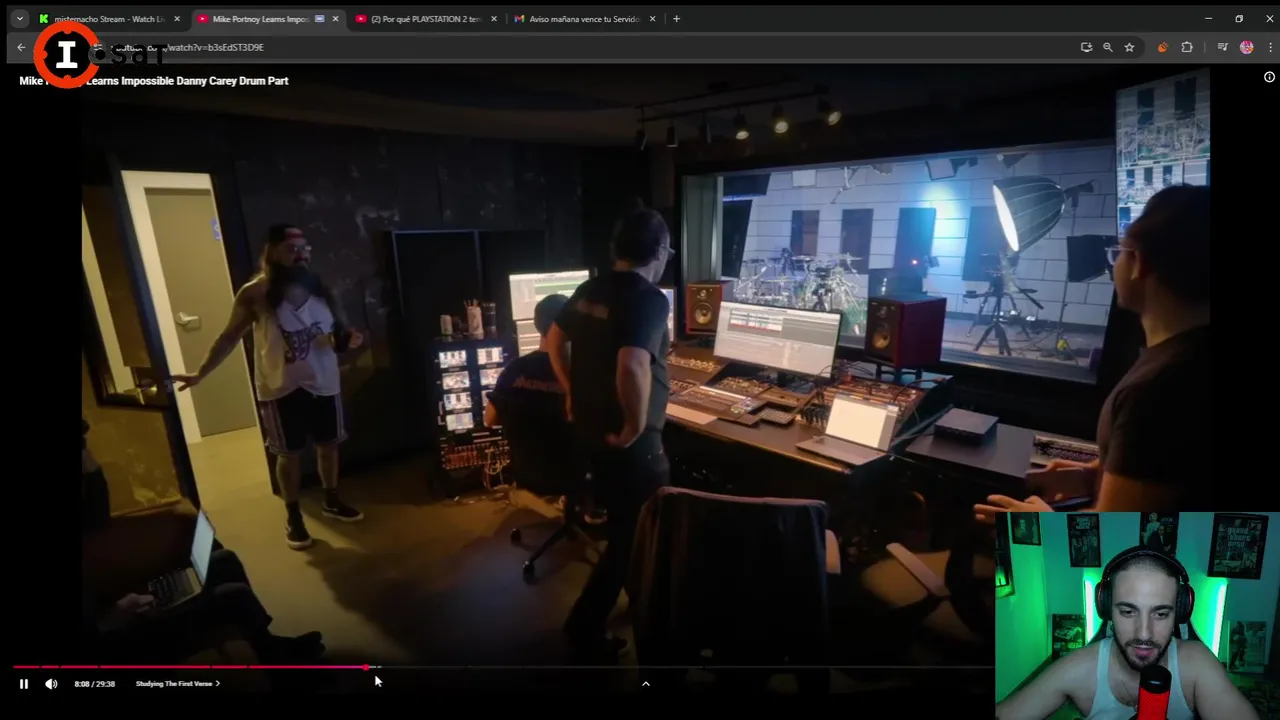
Task: Pause the YouTube video
Action: [x=24, y=684]
